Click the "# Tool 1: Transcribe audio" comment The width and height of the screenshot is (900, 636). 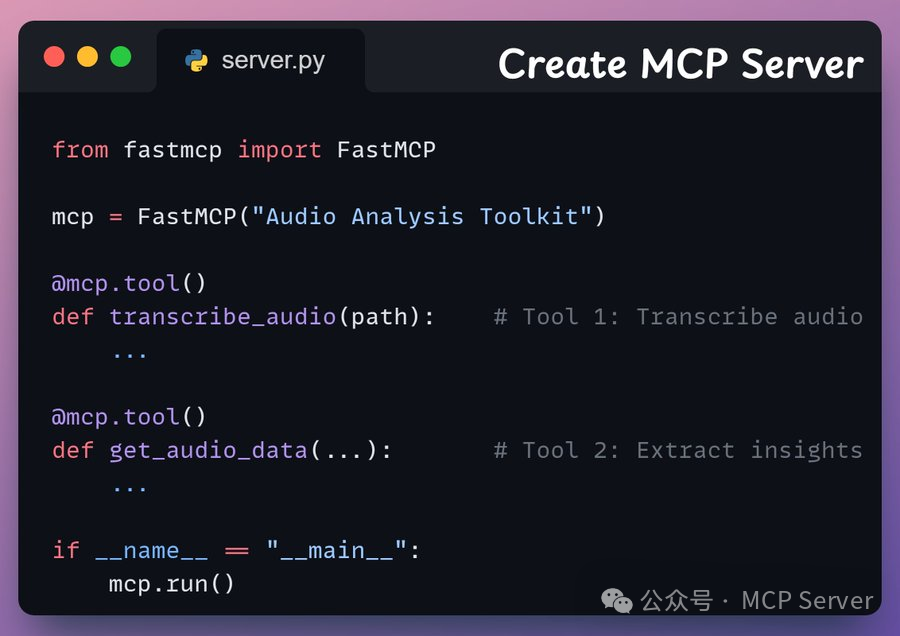678,317
